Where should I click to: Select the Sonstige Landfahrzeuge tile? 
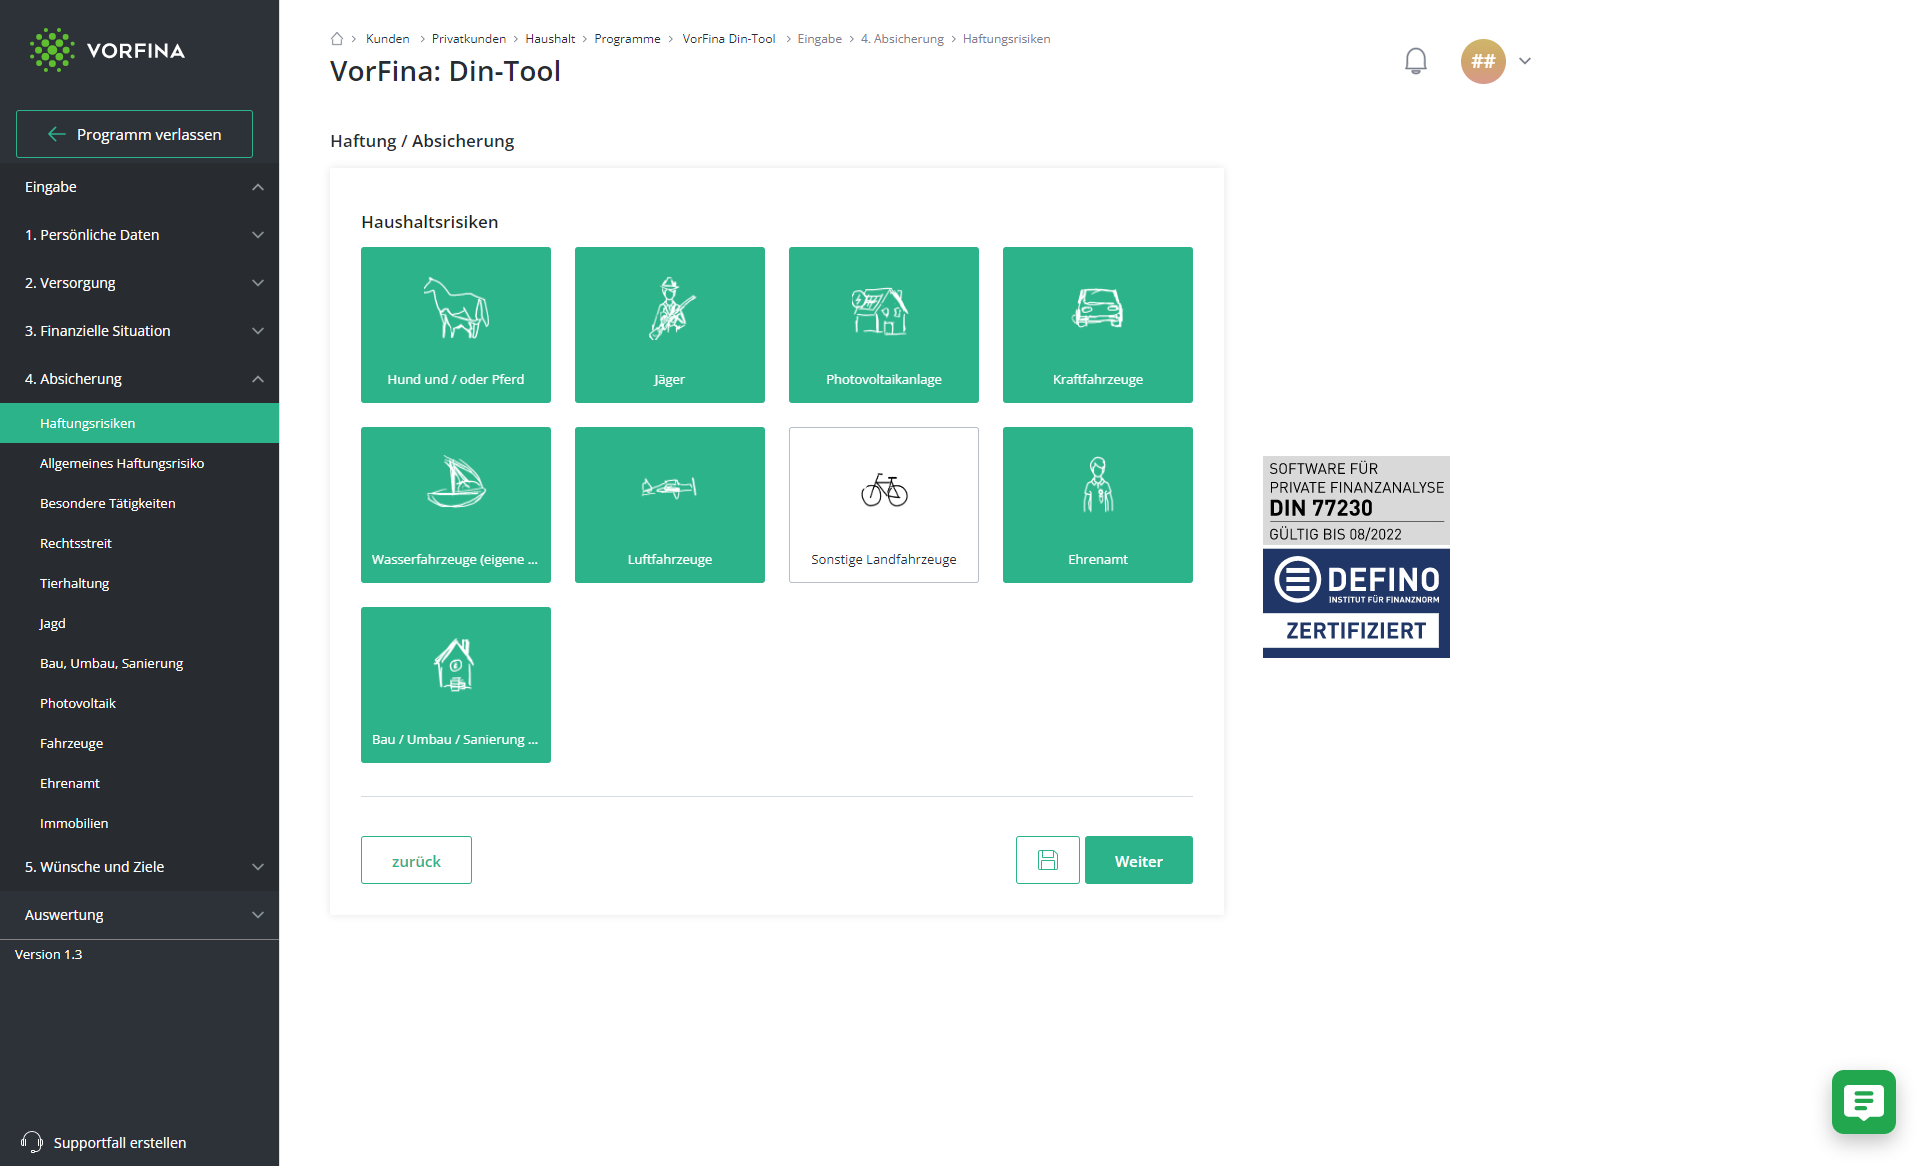(883, 505)
